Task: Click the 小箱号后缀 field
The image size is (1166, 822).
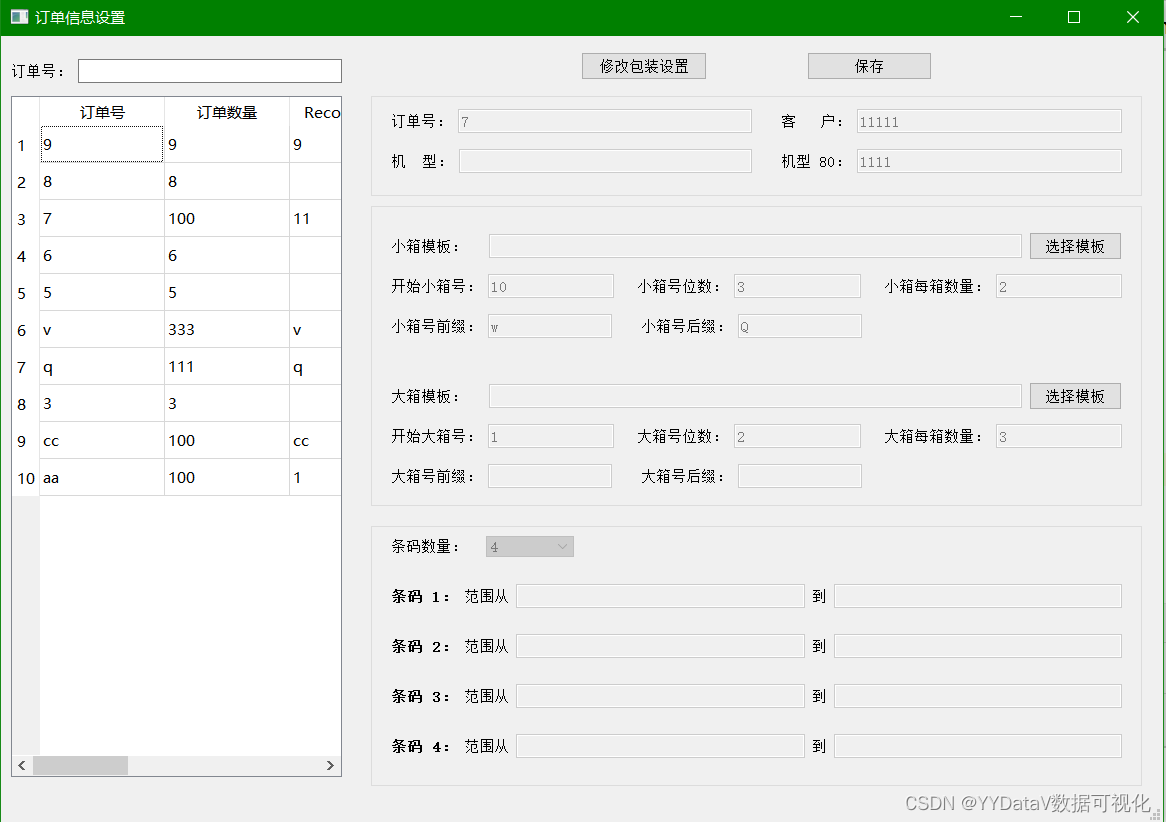Action: pyautogui.click(x=799, y=327)
